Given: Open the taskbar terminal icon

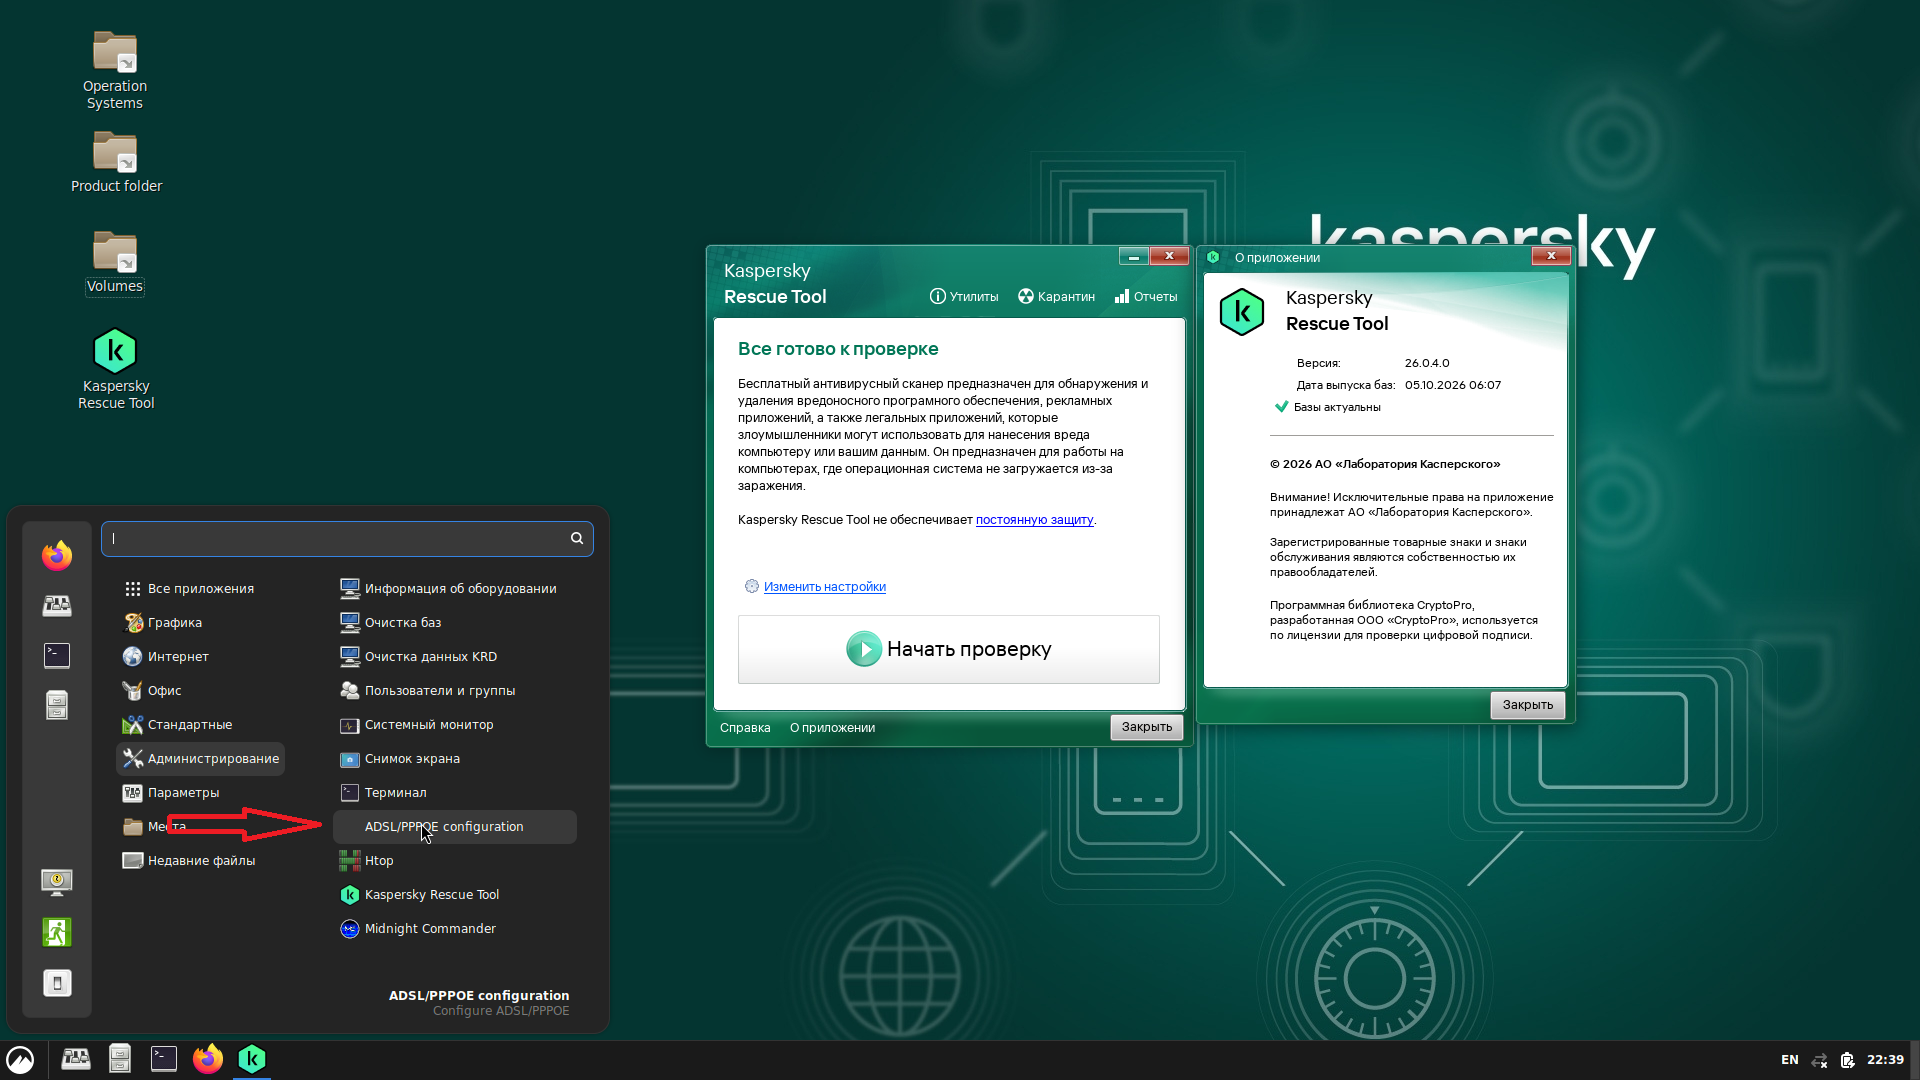Looking at the screenshot, I should pos(164,1059).
